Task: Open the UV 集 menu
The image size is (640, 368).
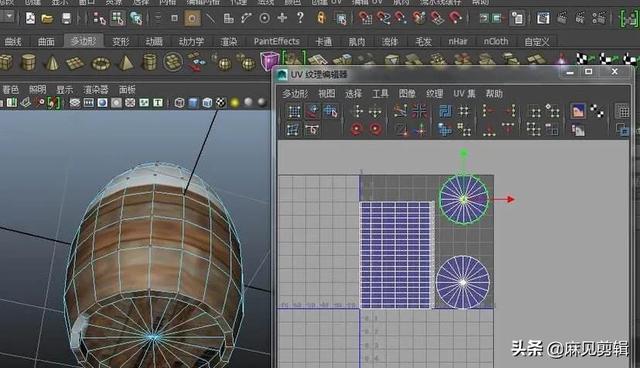Action: [464, 93]
